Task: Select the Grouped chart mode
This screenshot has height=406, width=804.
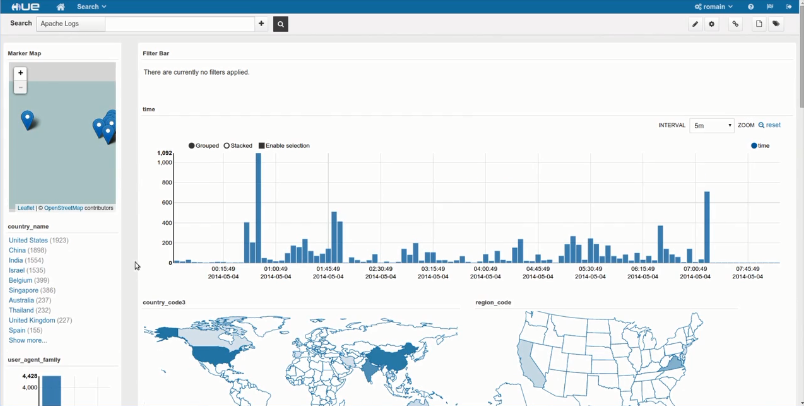Action: 204,146
